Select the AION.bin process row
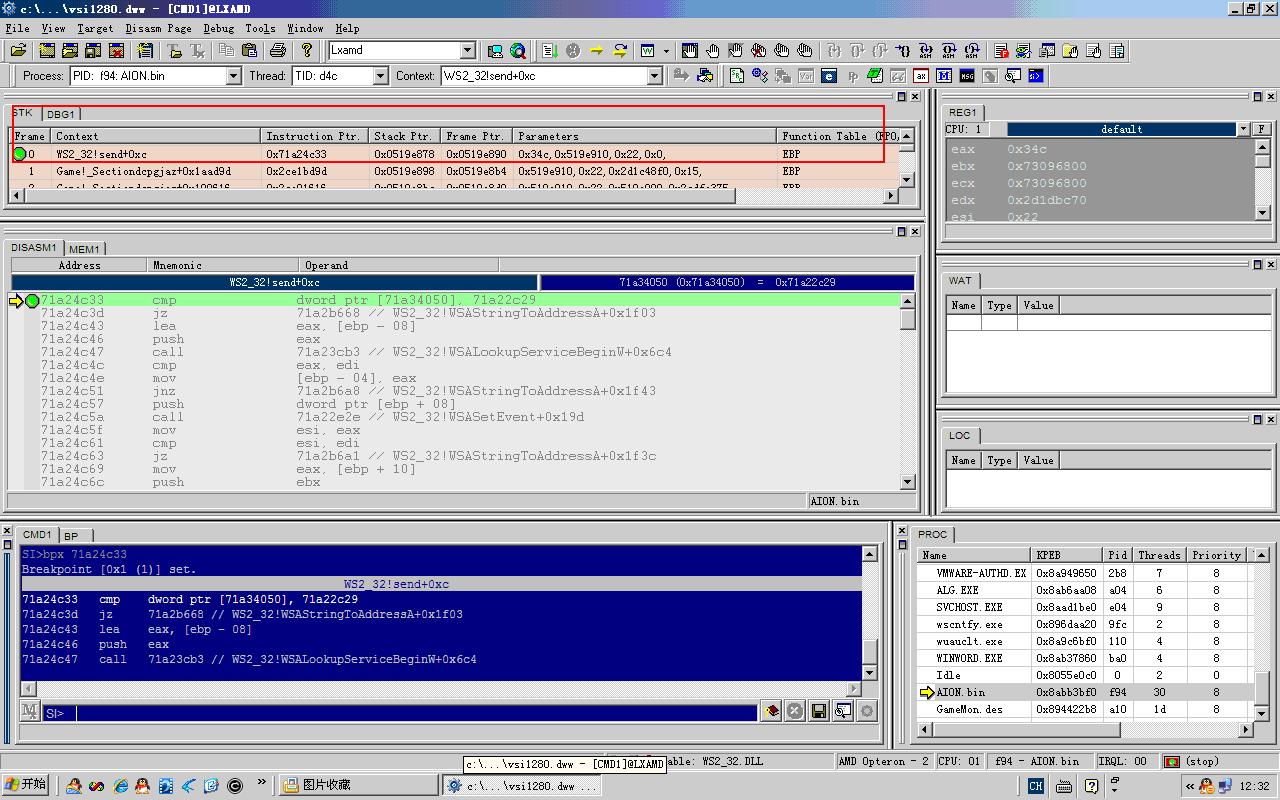Image resolution: width=1280 pixels, height=800 pixels. pyautogui.click(x=1083, y=692)
